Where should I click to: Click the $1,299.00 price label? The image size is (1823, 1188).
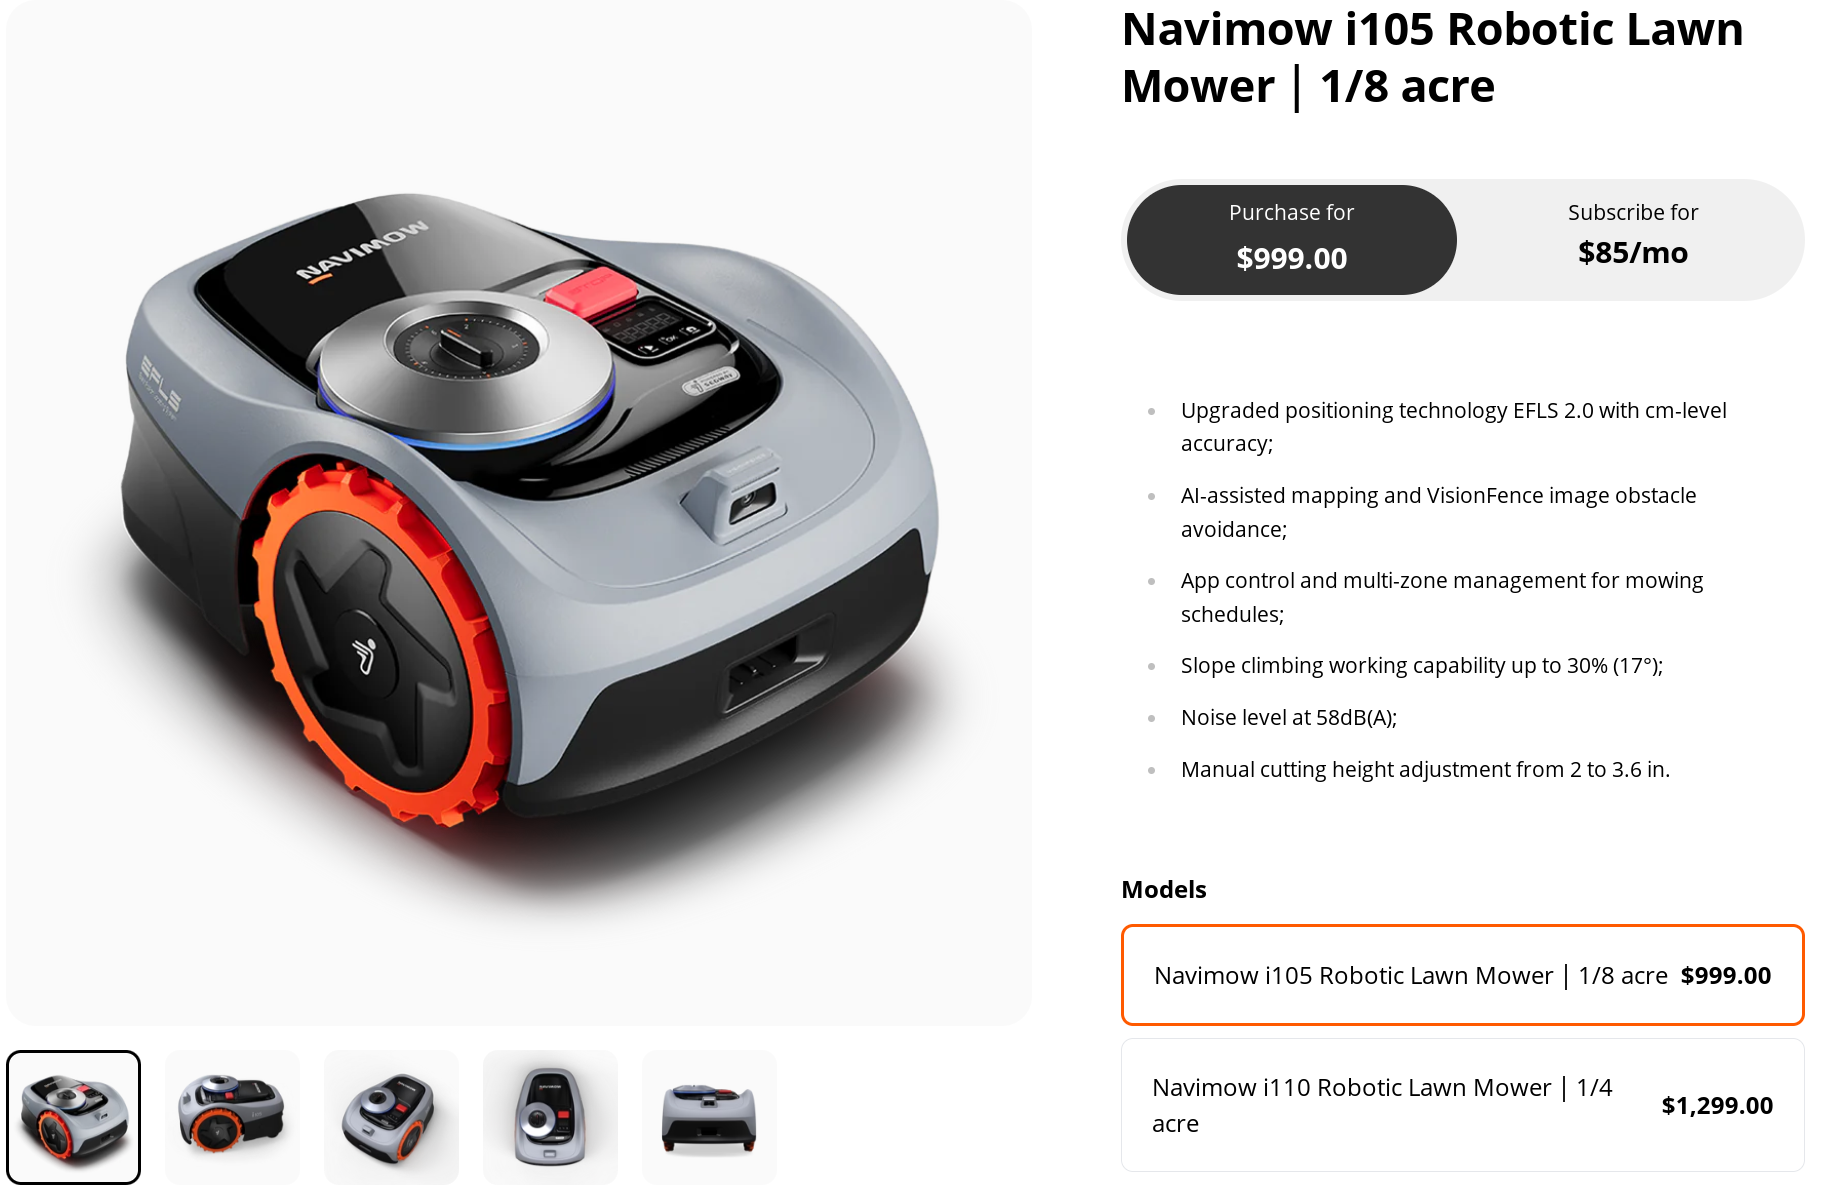(x=1717, y=1105)
